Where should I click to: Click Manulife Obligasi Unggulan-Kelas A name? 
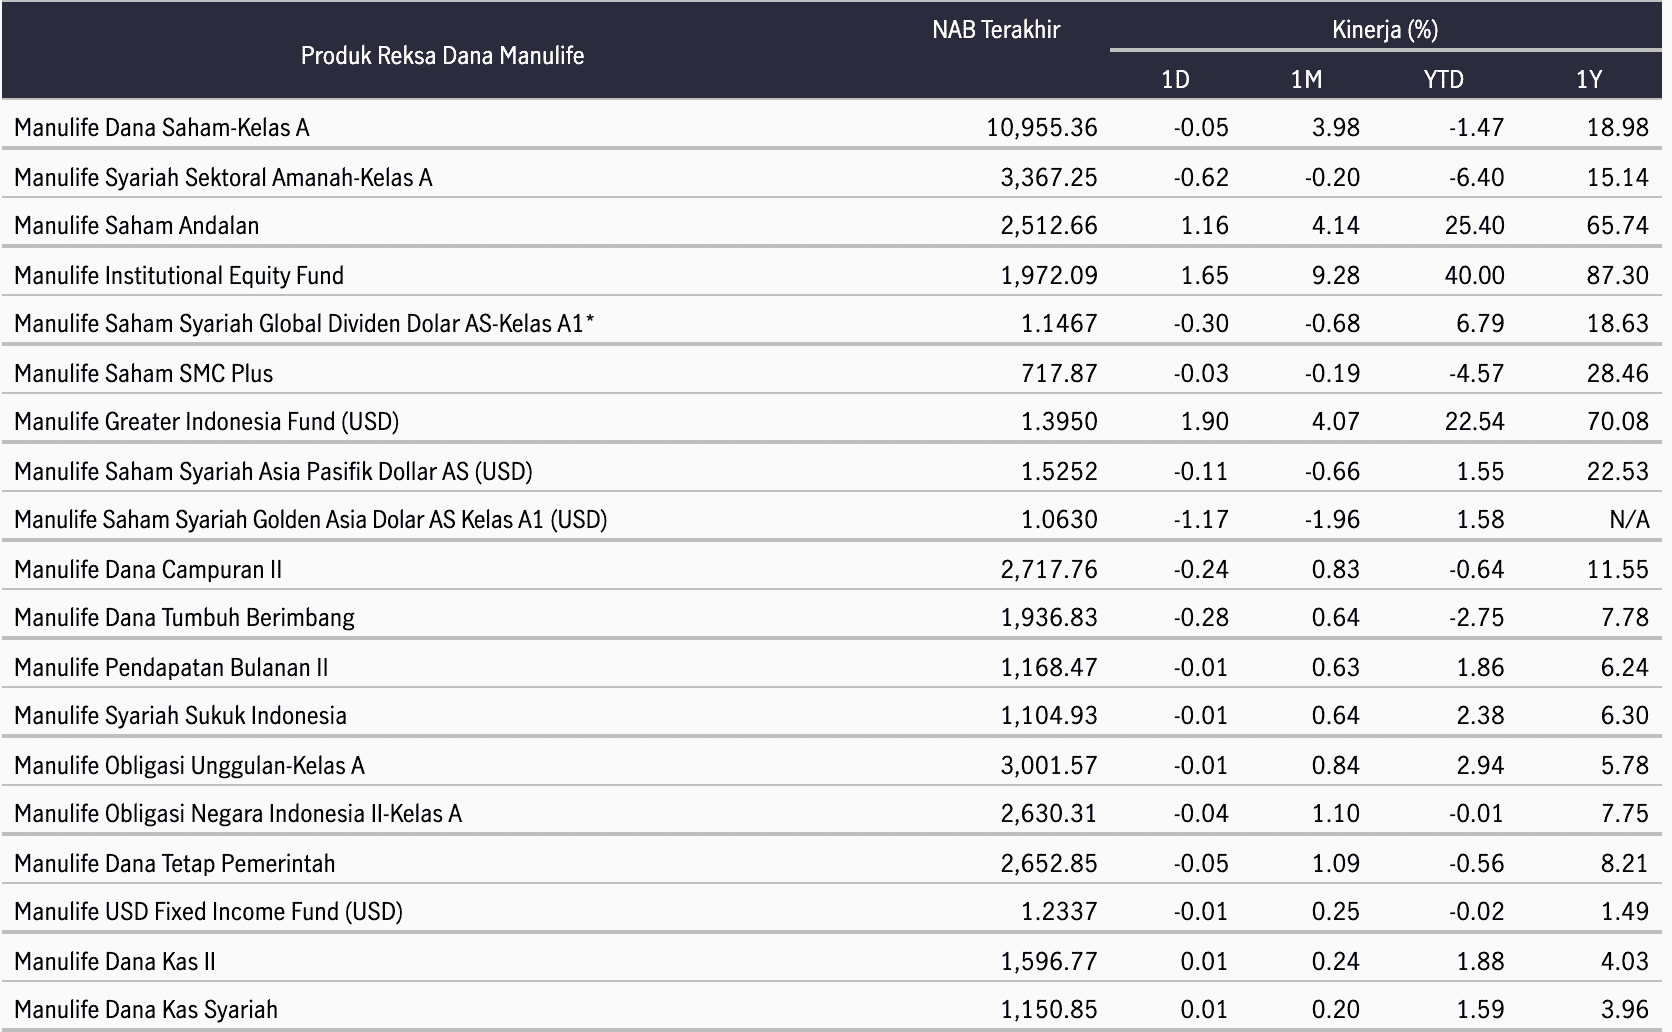pos(189,765)
